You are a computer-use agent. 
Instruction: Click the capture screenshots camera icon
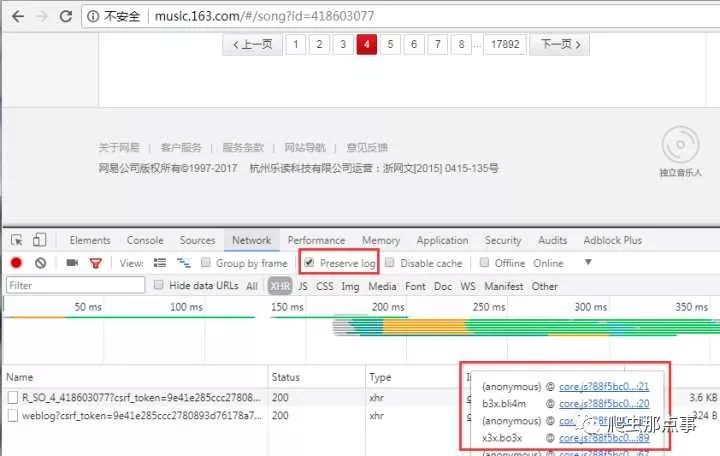tap(72, 263)
